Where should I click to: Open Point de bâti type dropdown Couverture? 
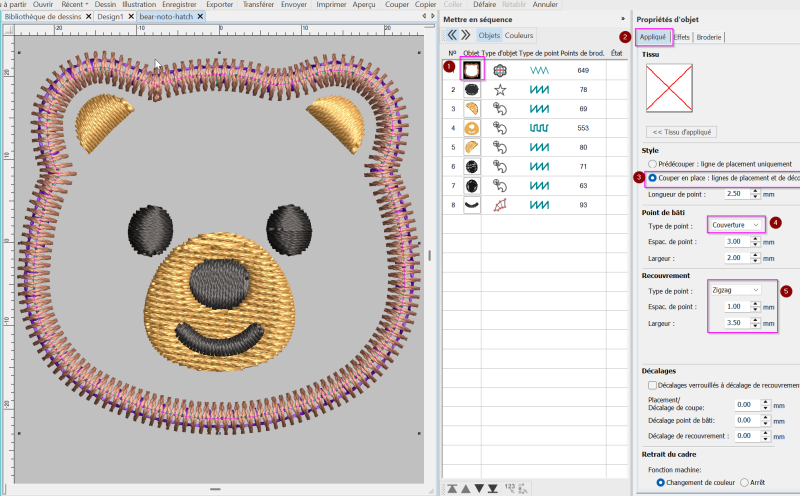coord(736,225)
